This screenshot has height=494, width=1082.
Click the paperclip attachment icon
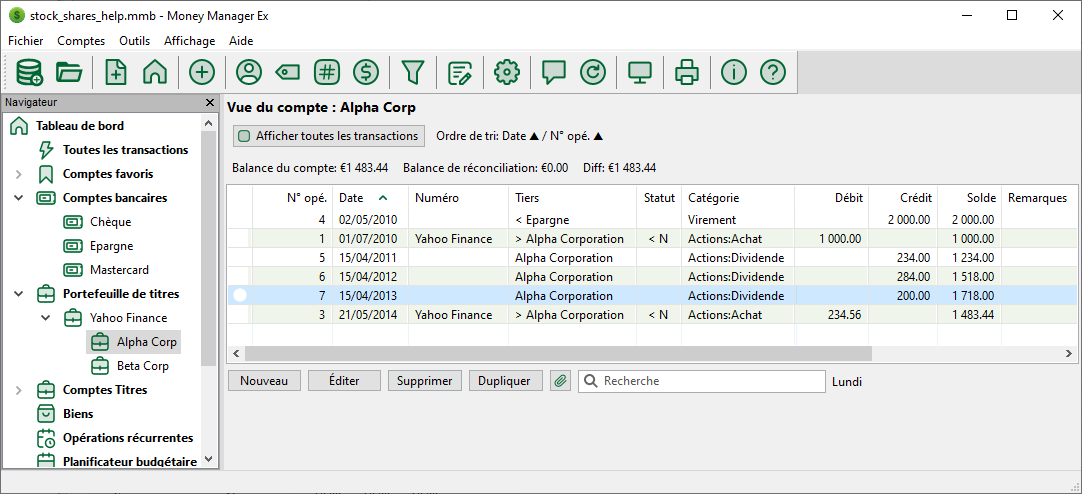click(x=560, y=380)
